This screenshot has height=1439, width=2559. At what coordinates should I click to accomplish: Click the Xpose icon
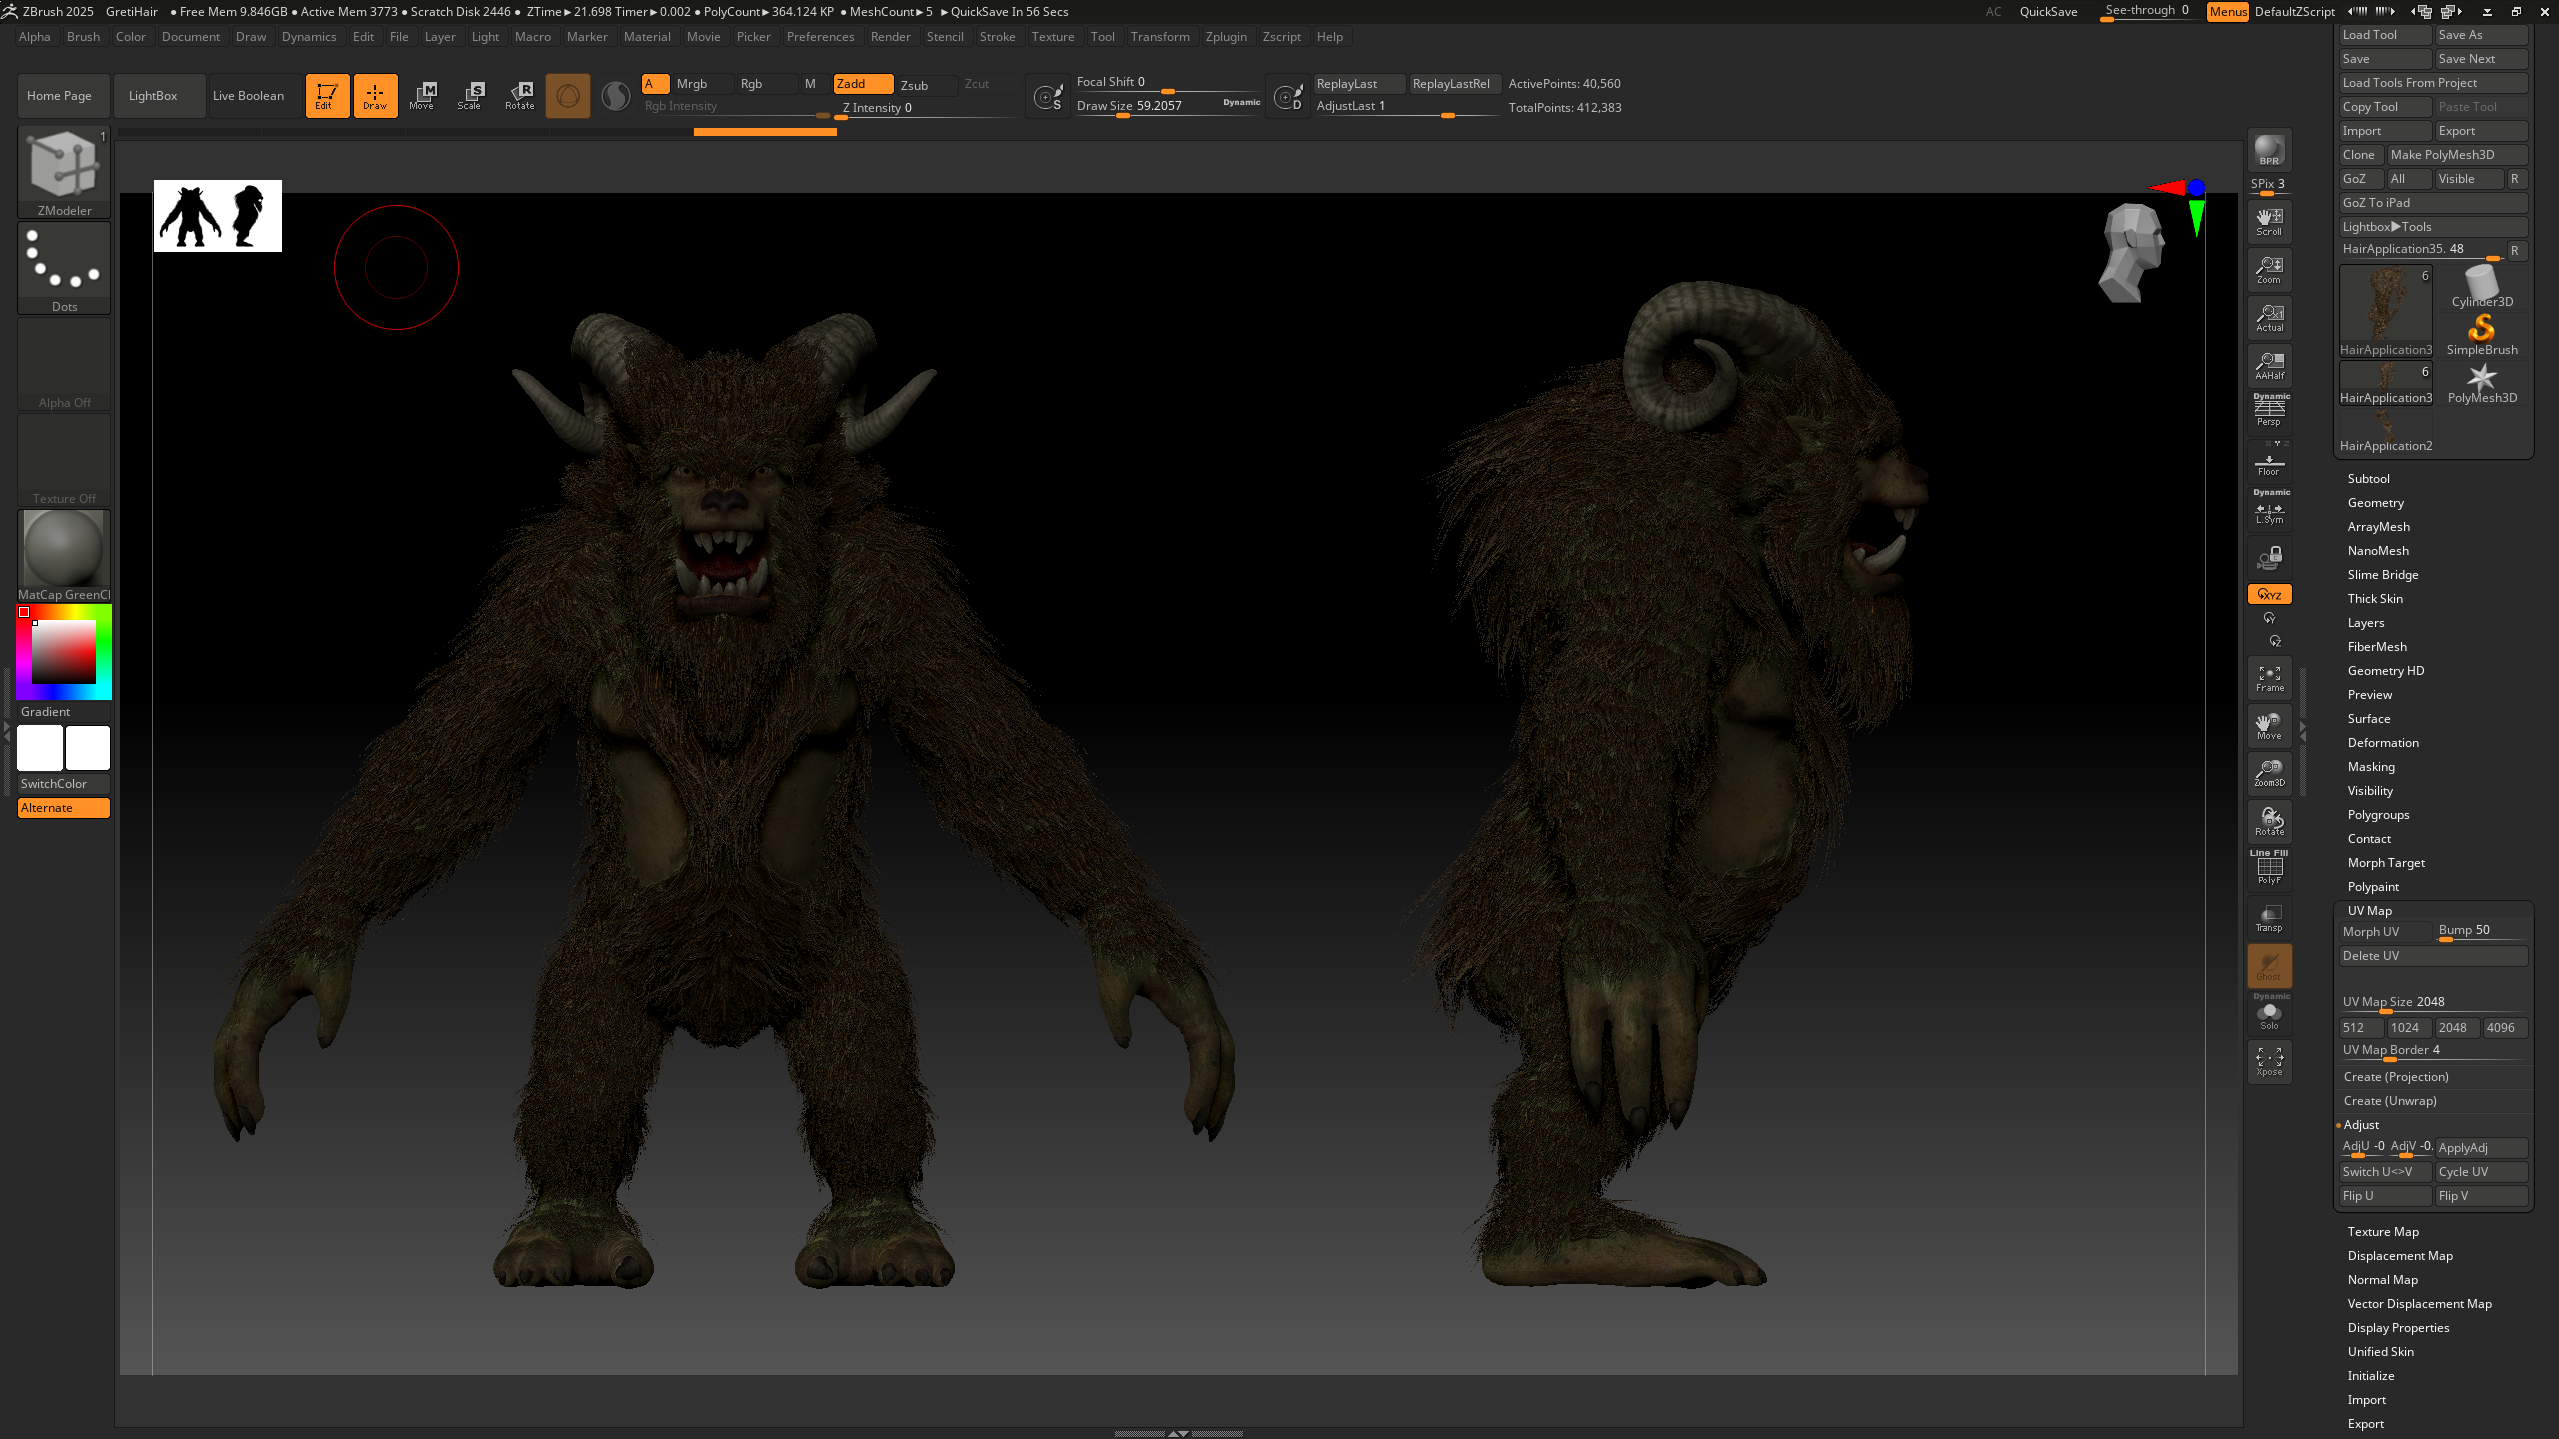(x=2268, y=1061)
